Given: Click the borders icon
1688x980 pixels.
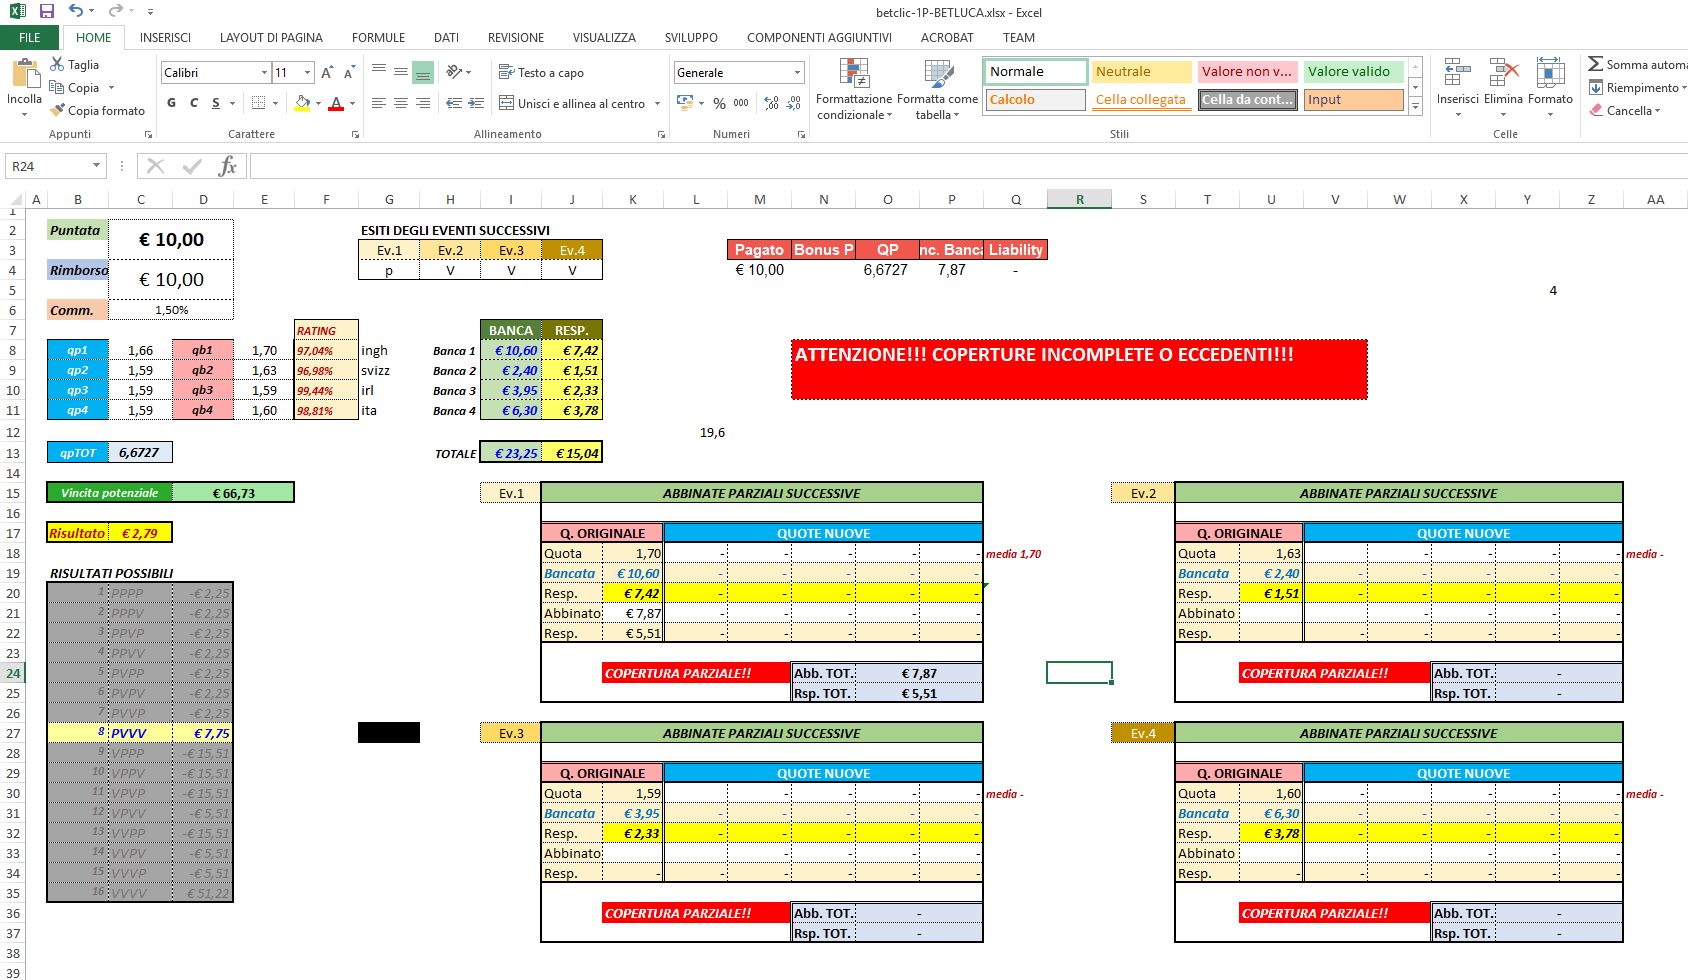Looking at the screenshot, I should (258, 102).
